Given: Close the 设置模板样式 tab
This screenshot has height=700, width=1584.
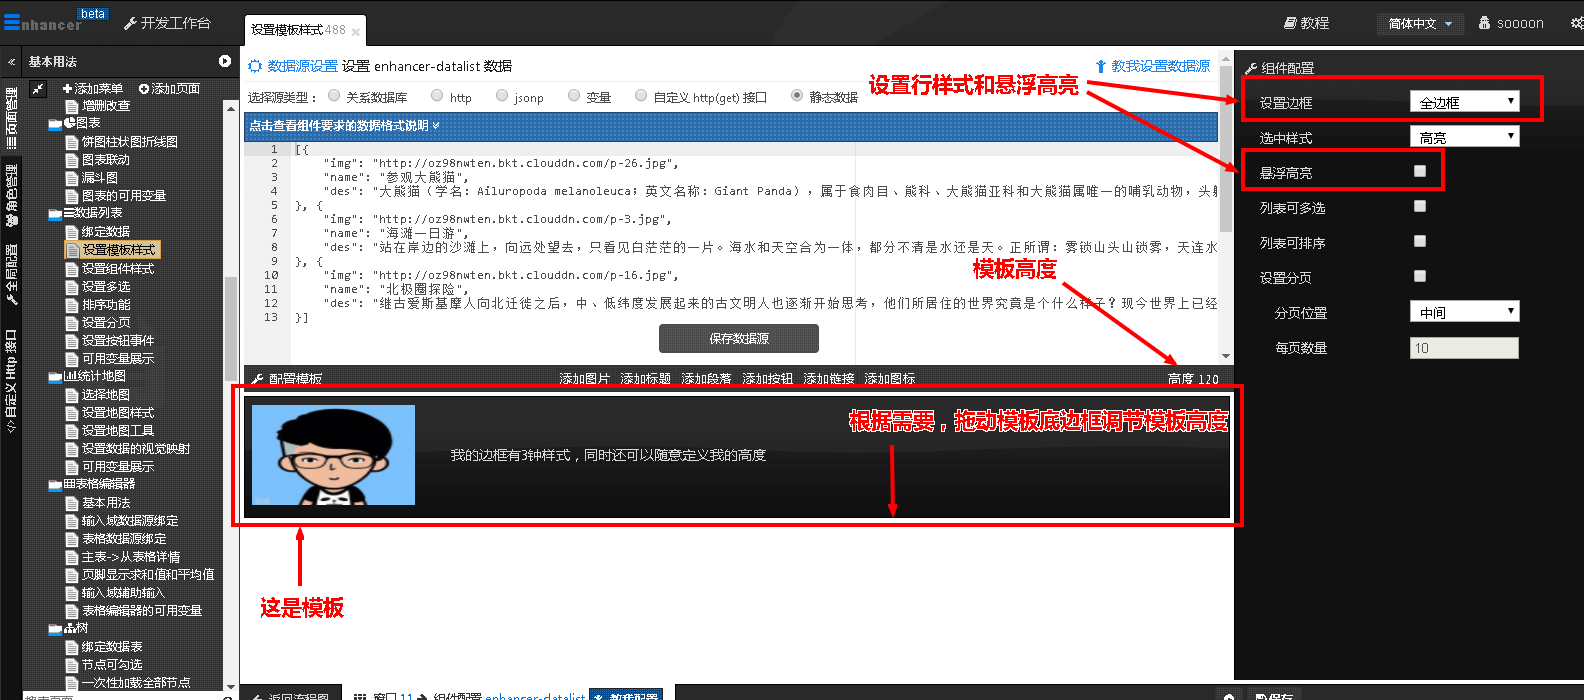Looking at the screenshot, I should pyautogui.click(x=355, y=32).
